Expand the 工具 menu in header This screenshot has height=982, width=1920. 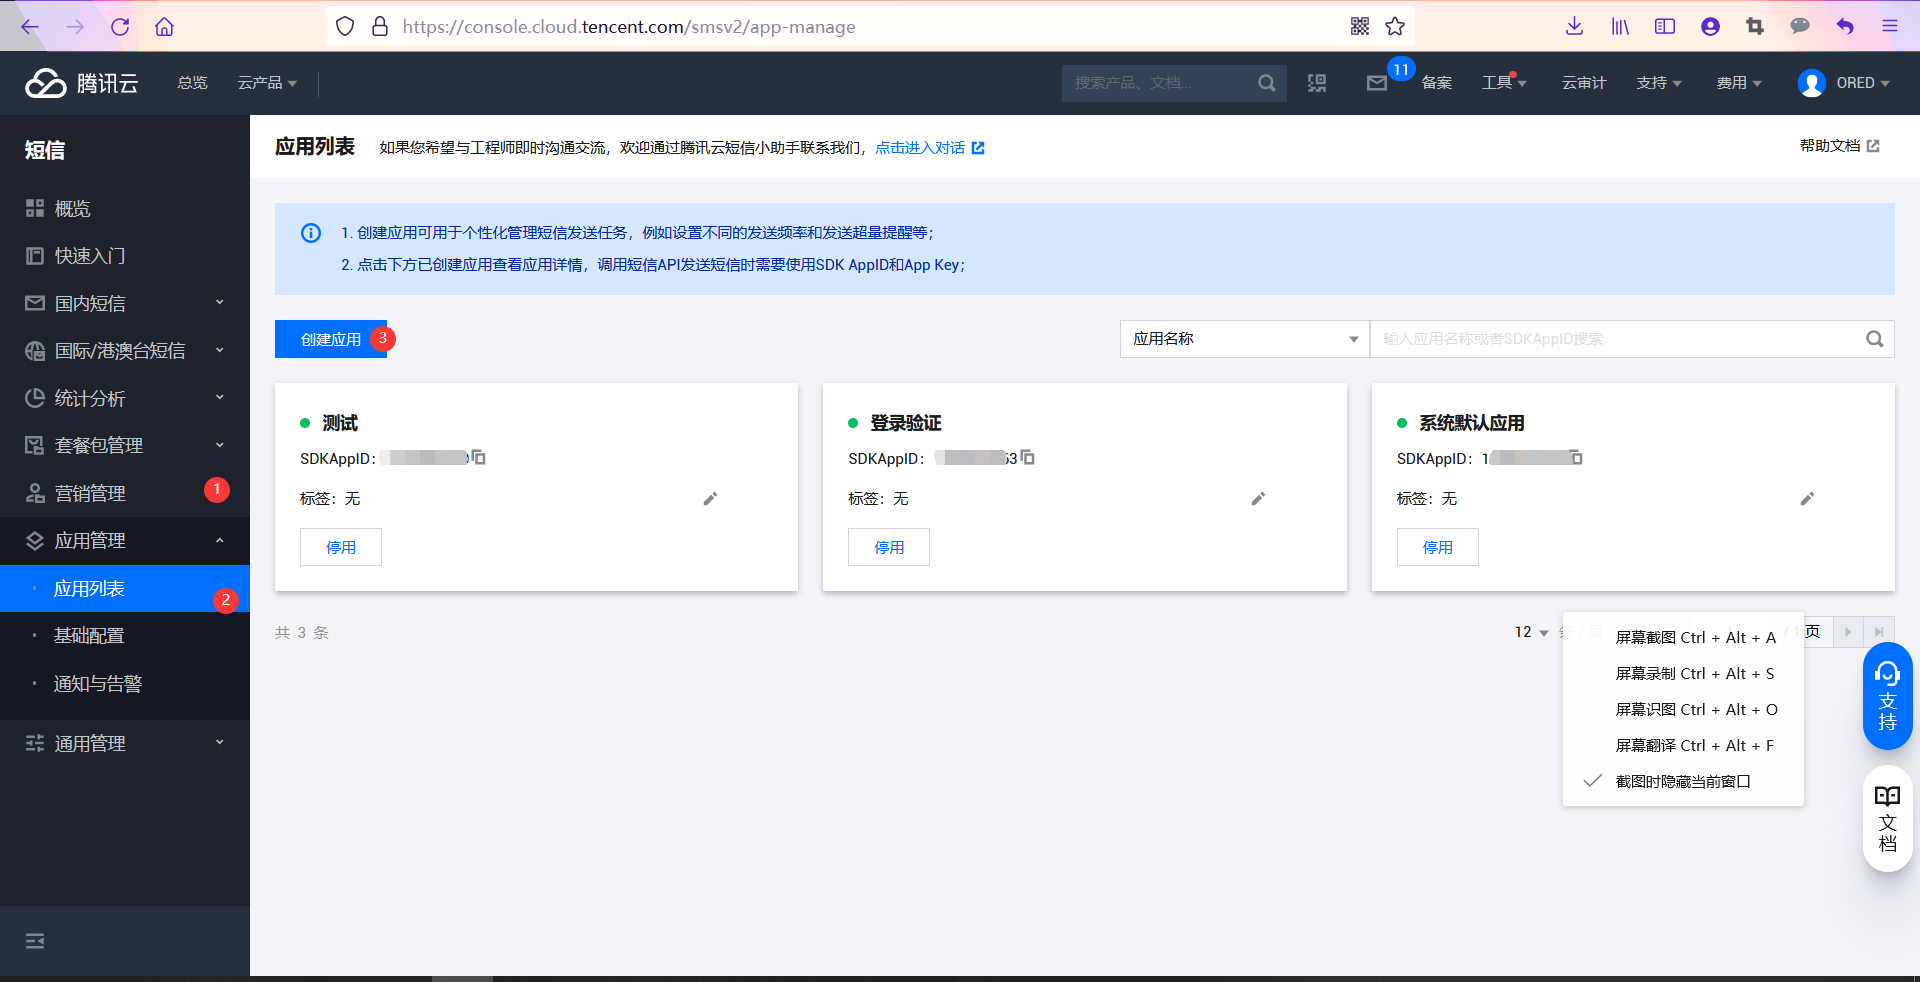[1504, 83]
